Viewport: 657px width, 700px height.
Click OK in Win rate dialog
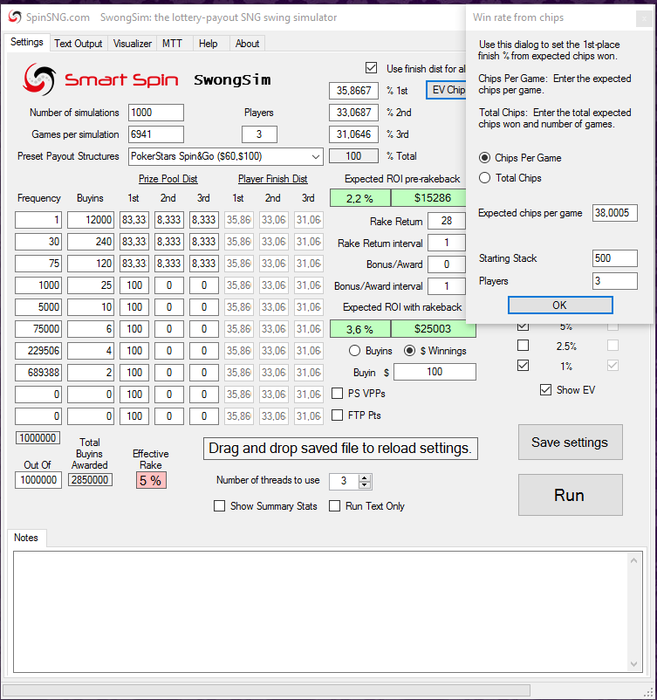coord(560,305)
